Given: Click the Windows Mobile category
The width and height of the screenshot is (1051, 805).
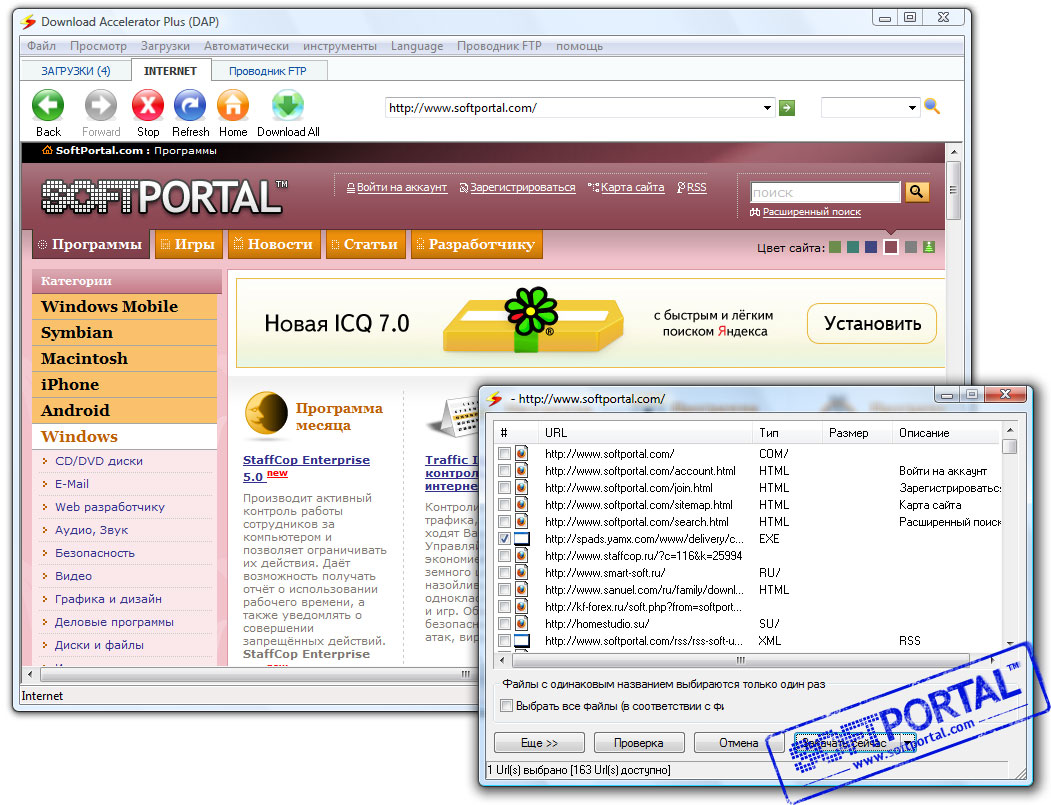Looking at the screenshot, I should 125,306.
